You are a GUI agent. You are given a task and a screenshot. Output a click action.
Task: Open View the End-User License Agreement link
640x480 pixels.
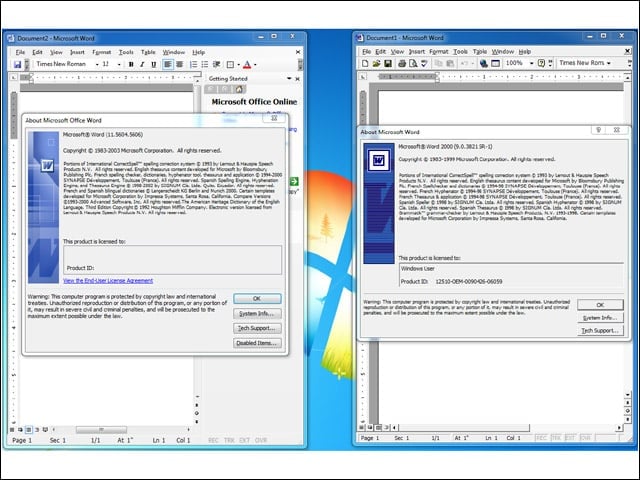(108, 280)
